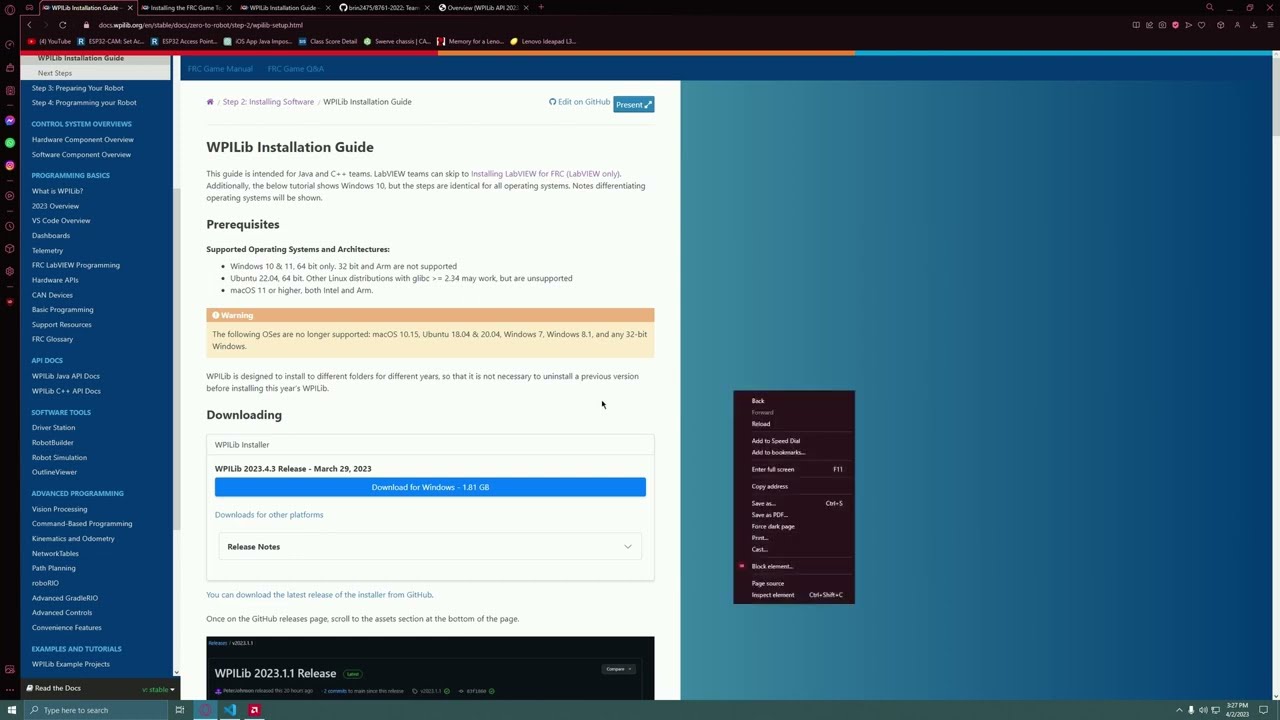
Task: Open the ad blocker shield icon
Action: pyautogui.click(x=1175, y=25)
